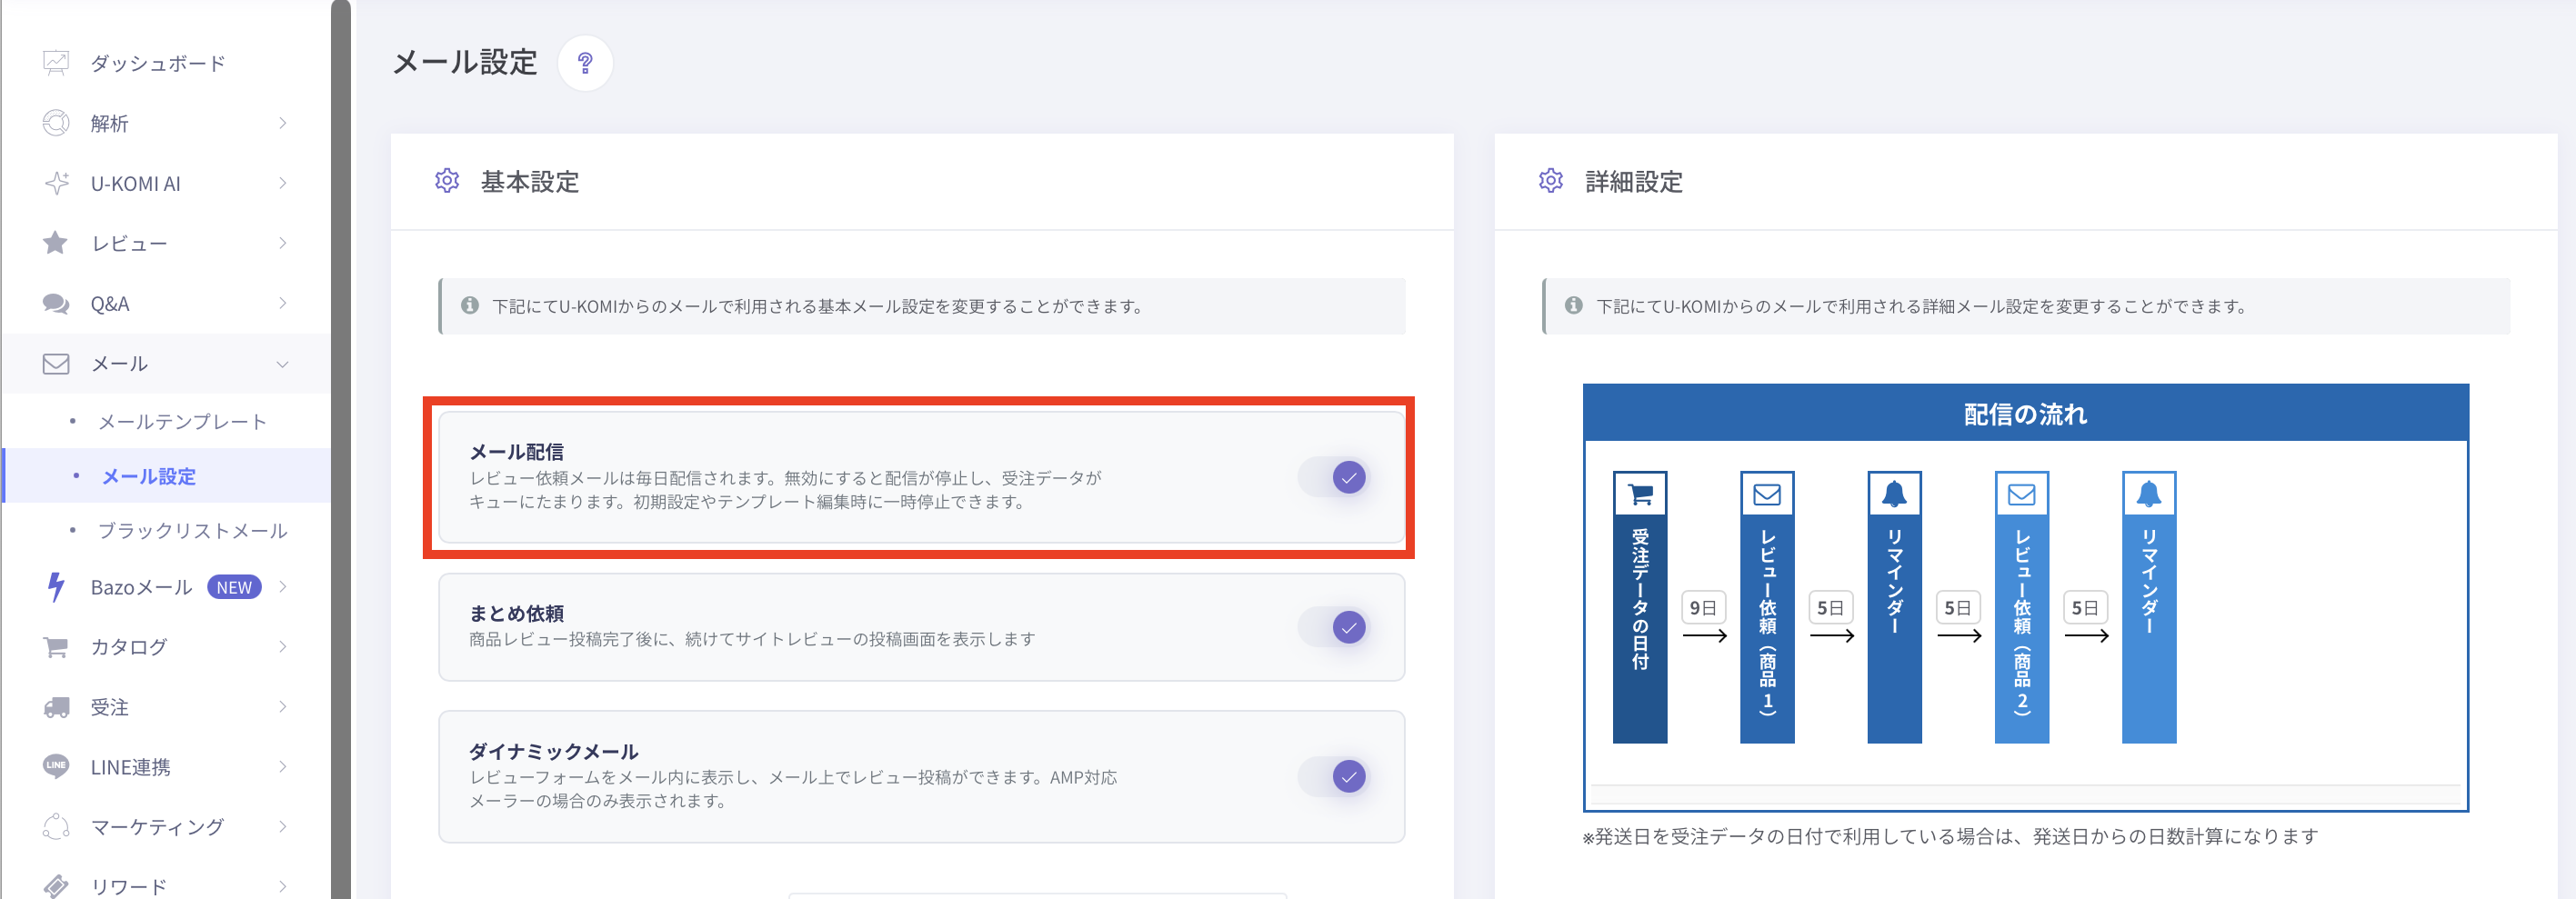Click the メール設定 page title
This screenshot has width=2576, height=899.
[x=465, y=63]
